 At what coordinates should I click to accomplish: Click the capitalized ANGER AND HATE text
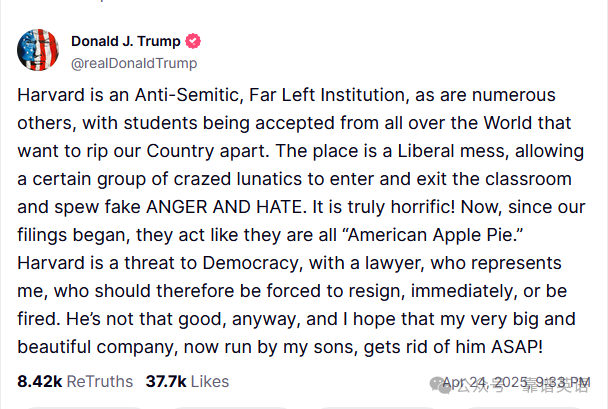coord(224,207)
